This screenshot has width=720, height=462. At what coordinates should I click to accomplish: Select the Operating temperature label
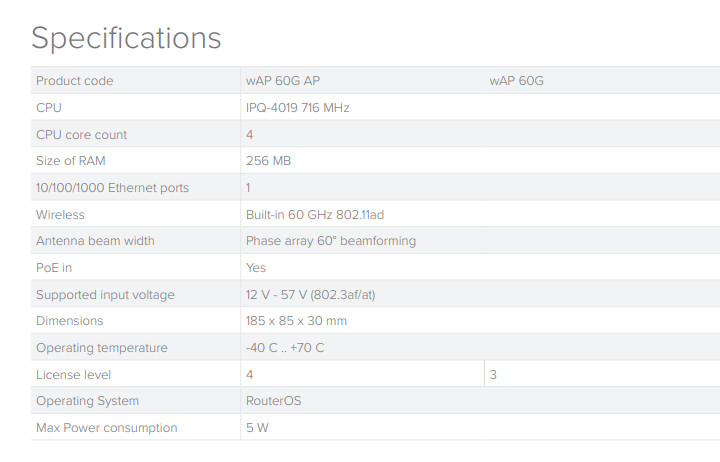[101, 348]
